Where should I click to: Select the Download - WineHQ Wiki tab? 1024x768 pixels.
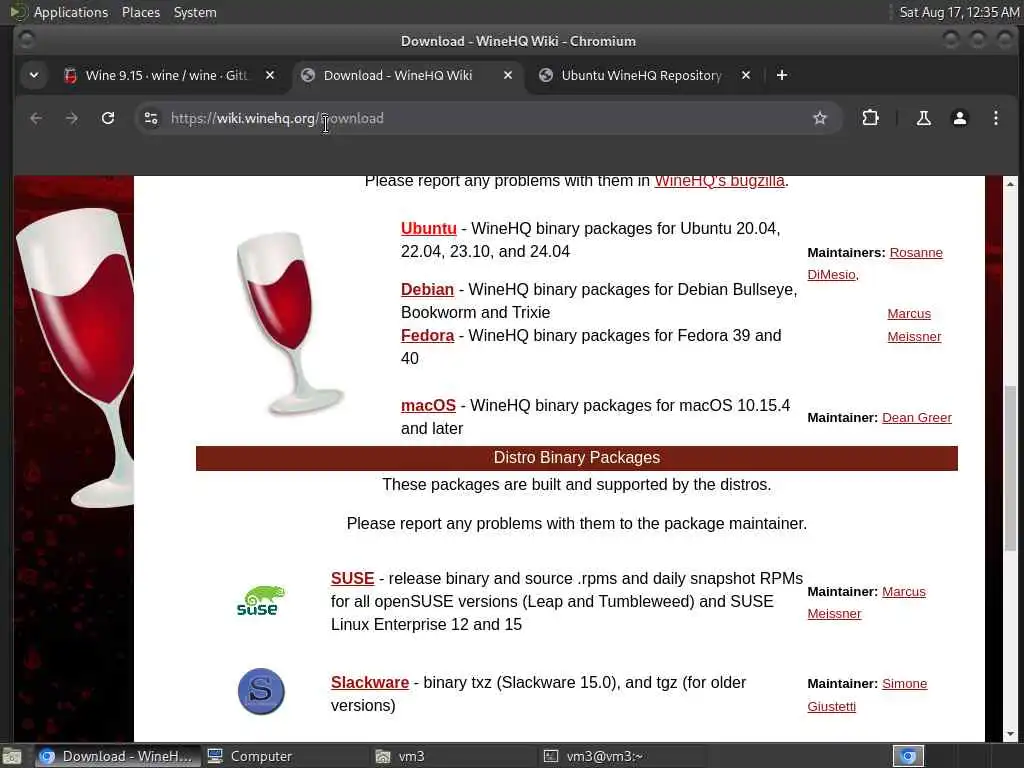pyautogui.click(x=408, y=75)
